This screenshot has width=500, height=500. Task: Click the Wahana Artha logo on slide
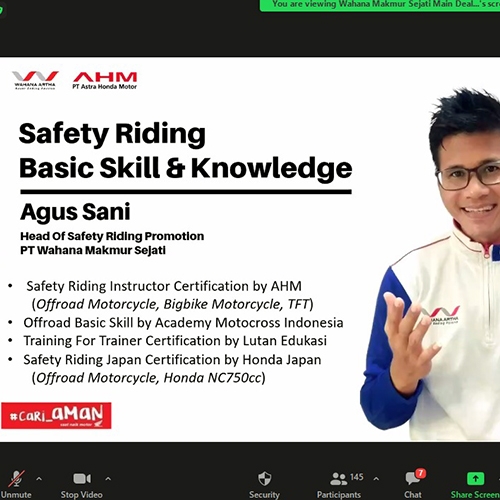[x=35, y=80]
